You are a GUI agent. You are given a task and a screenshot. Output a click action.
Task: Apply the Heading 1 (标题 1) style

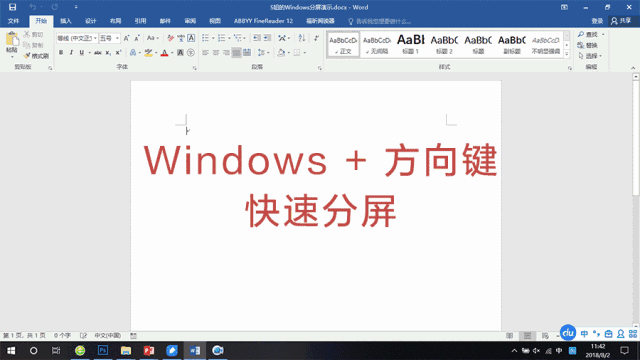[411, 44]
